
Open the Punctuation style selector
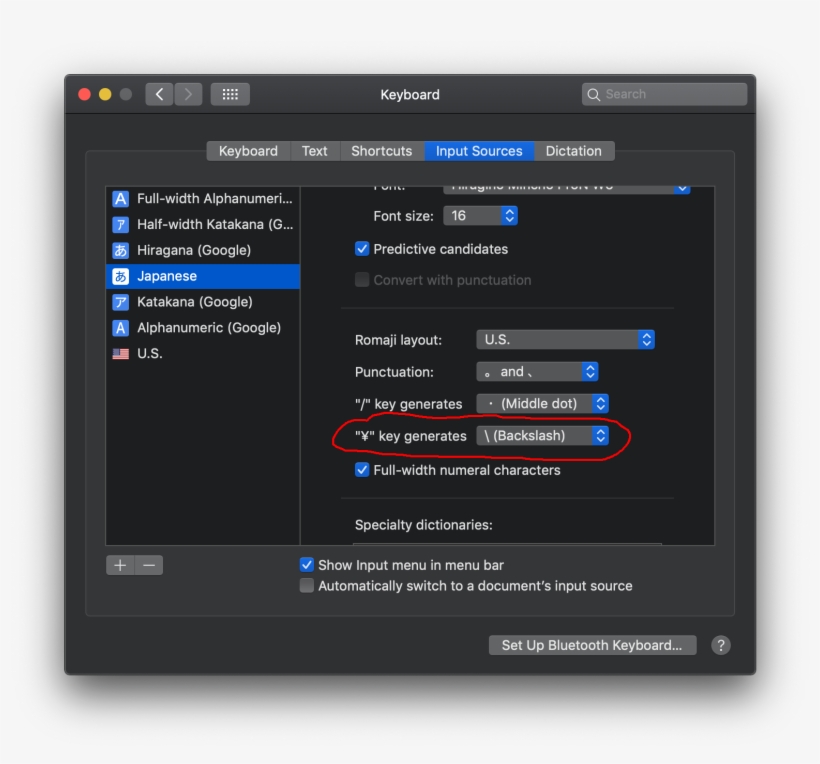pyautogui.click(x=538, y=371)
